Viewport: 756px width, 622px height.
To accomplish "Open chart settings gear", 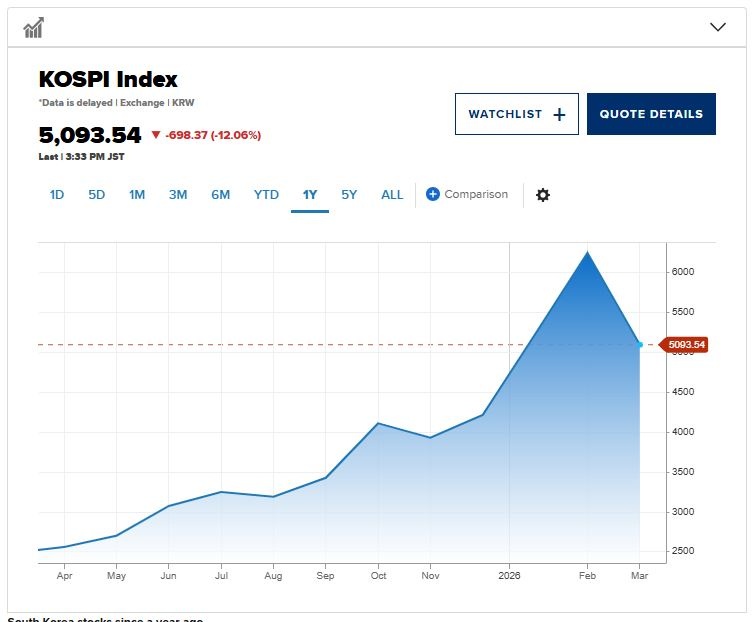I will 543,195.
